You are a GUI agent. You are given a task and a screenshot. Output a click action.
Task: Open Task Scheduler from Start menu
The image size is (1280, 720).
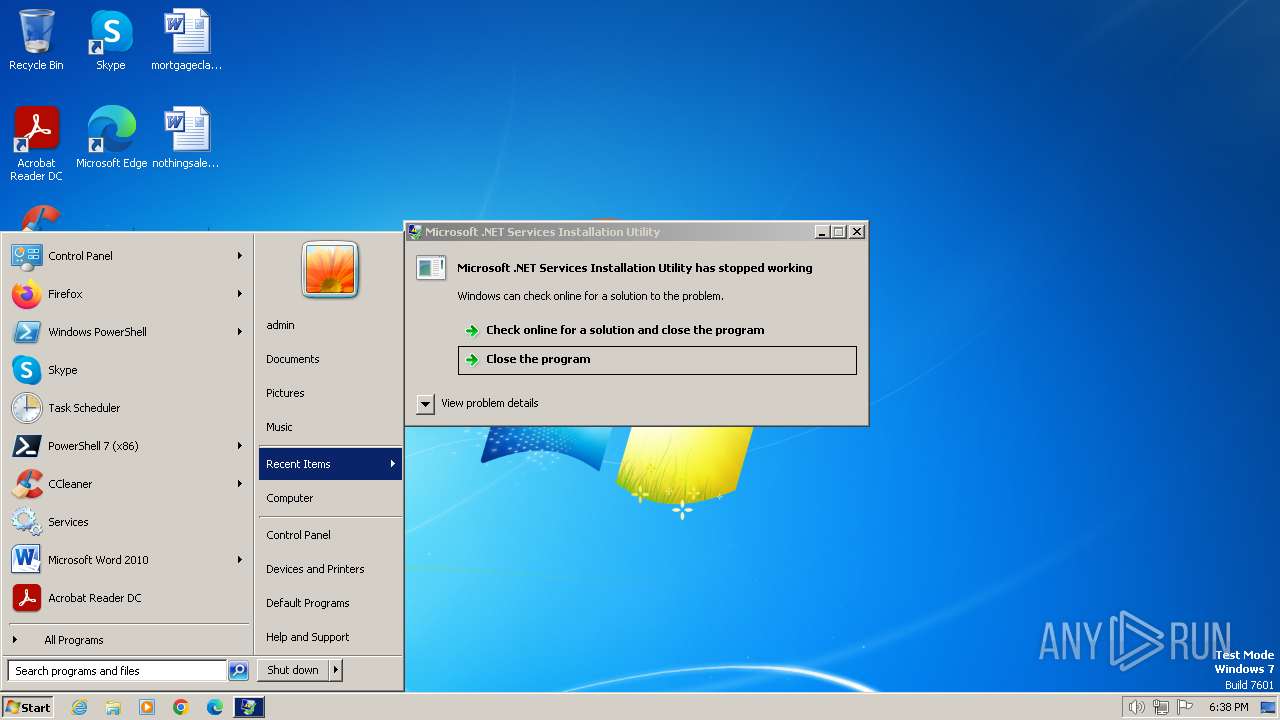tap(127, 408)
